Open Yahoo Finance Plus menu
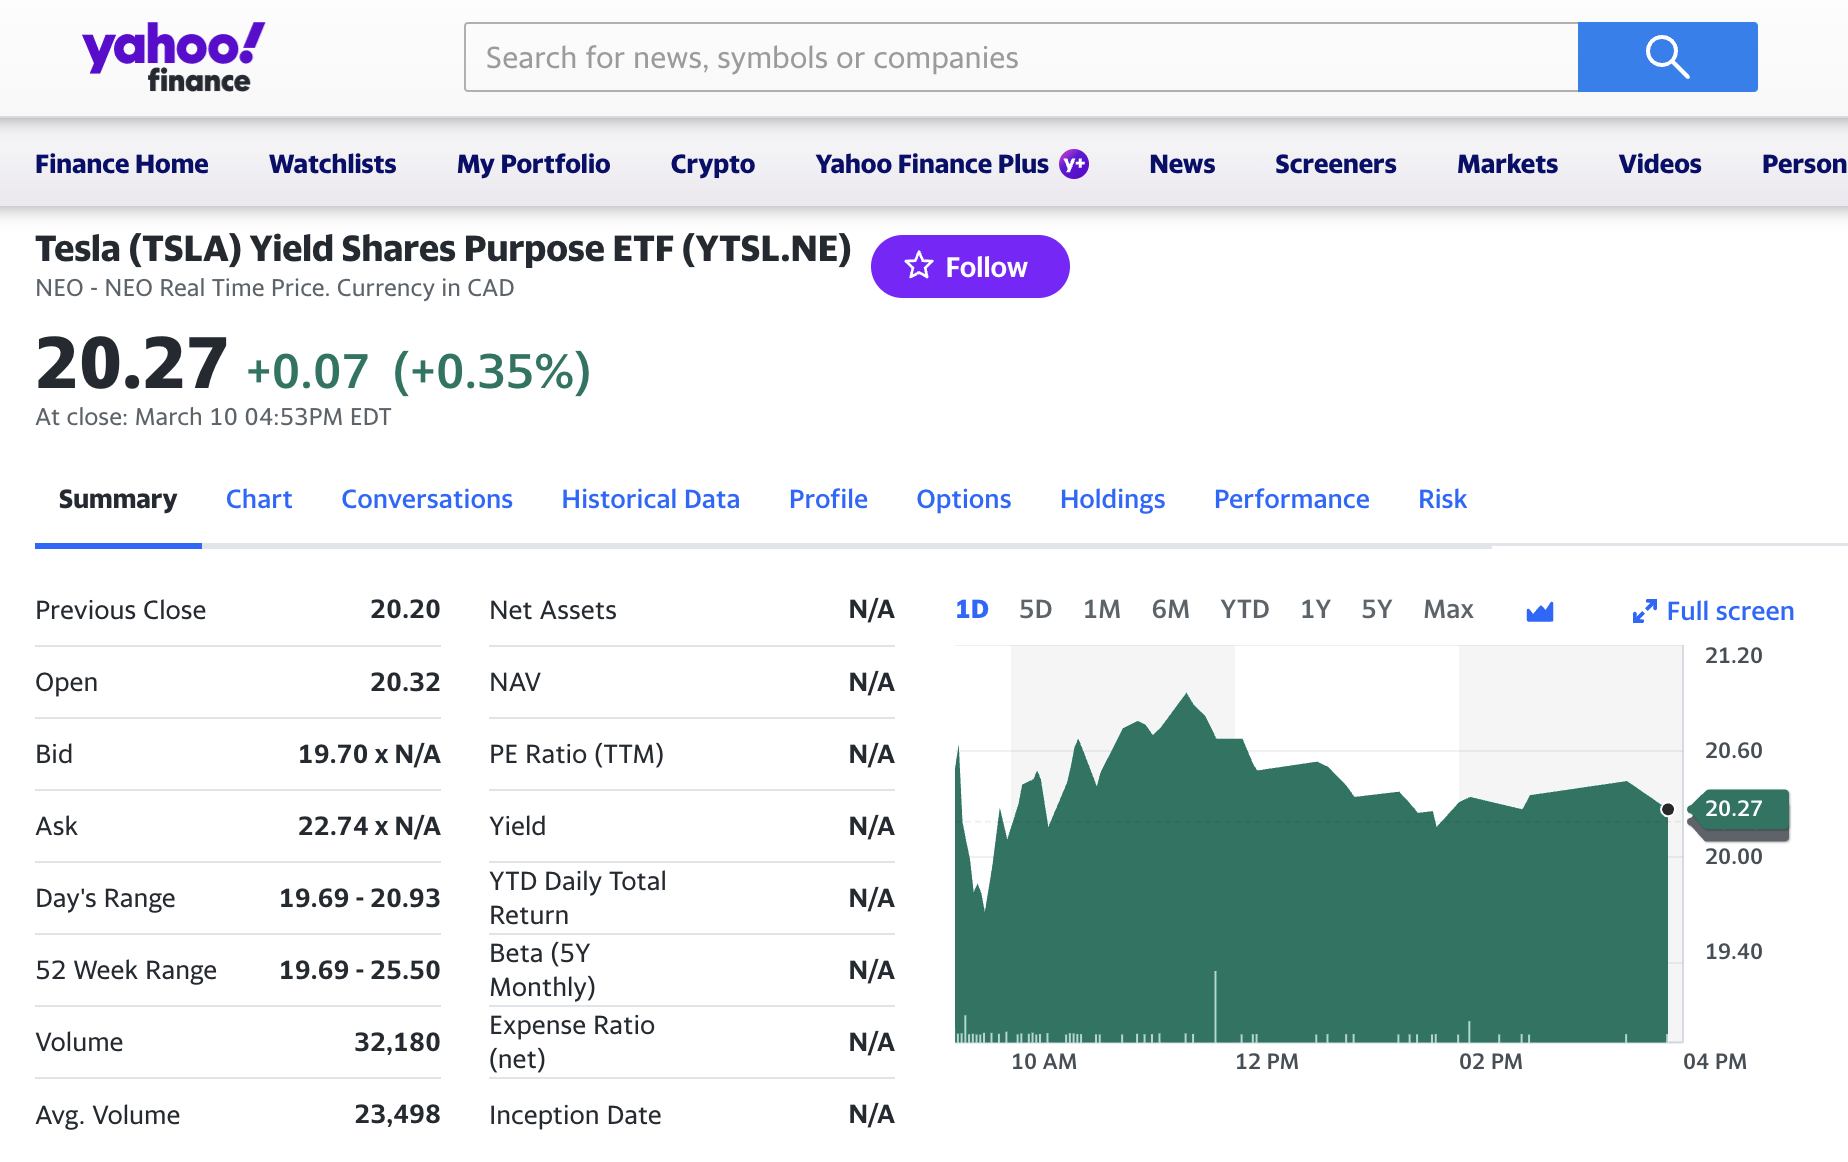Image resolution: width=1848 pixels, height=1162 pixels. [952, 163]
